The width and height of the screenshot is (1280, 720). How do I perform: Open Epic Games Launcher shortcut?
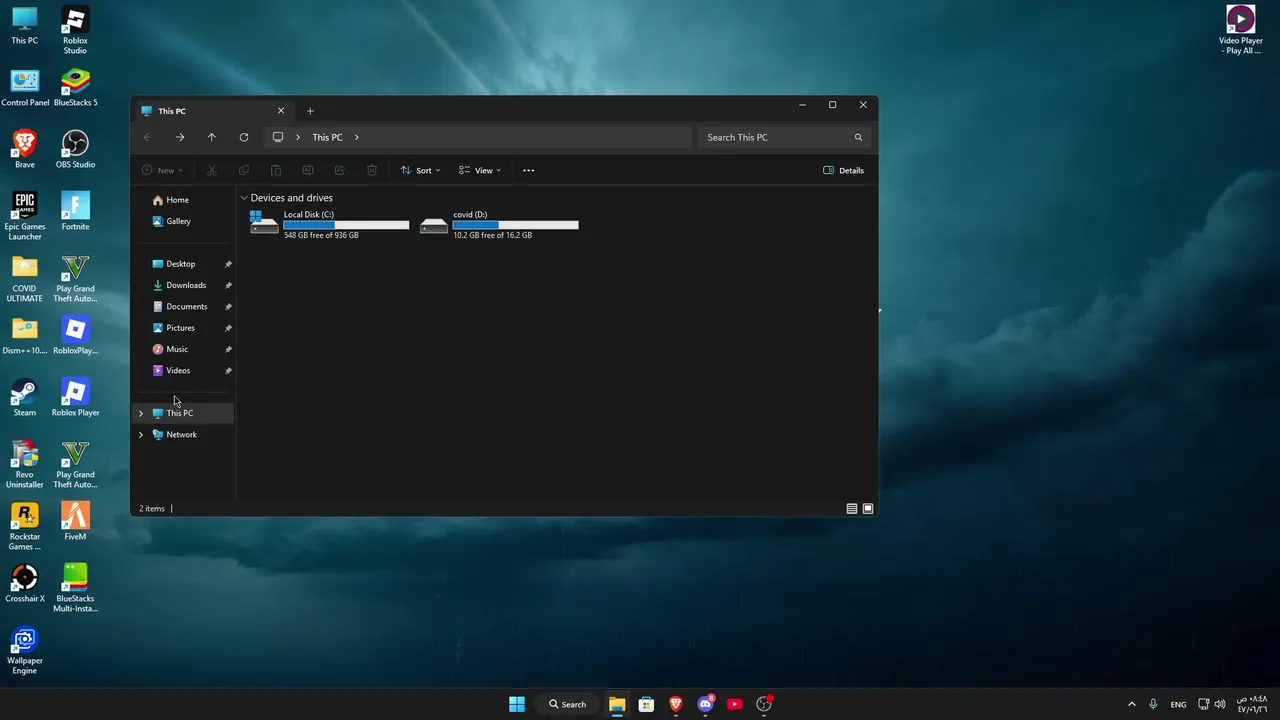[x=25, y=217]
